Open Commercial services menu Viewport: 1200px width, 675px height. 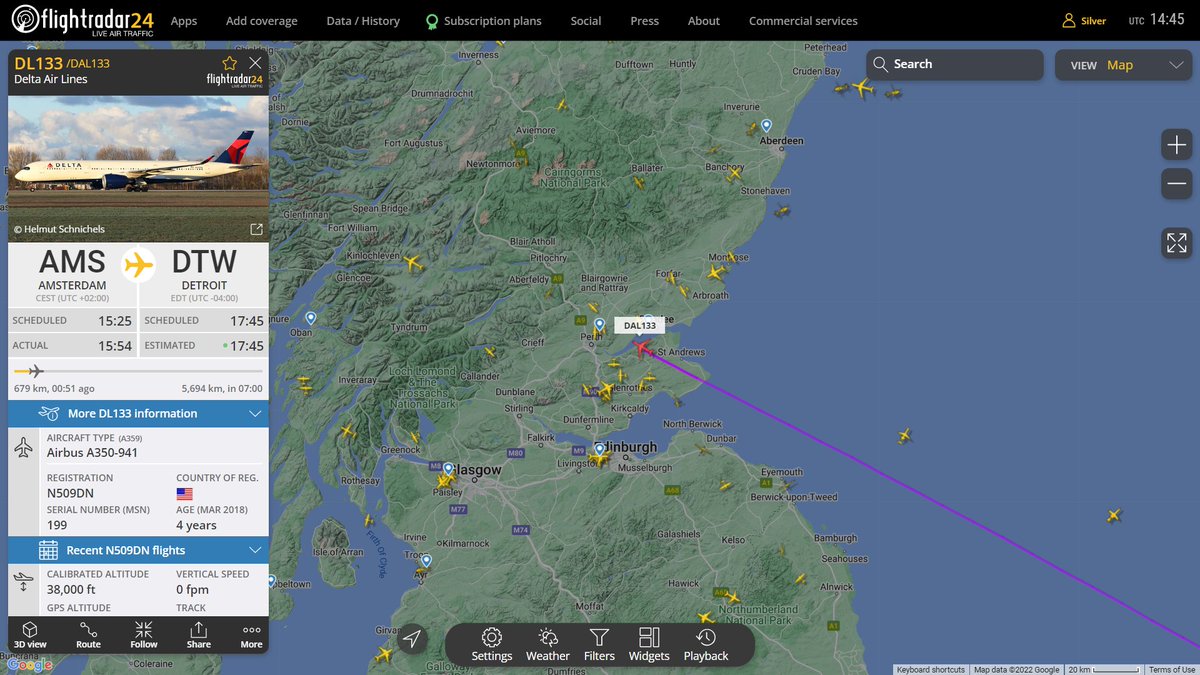(x=803, y=21)
